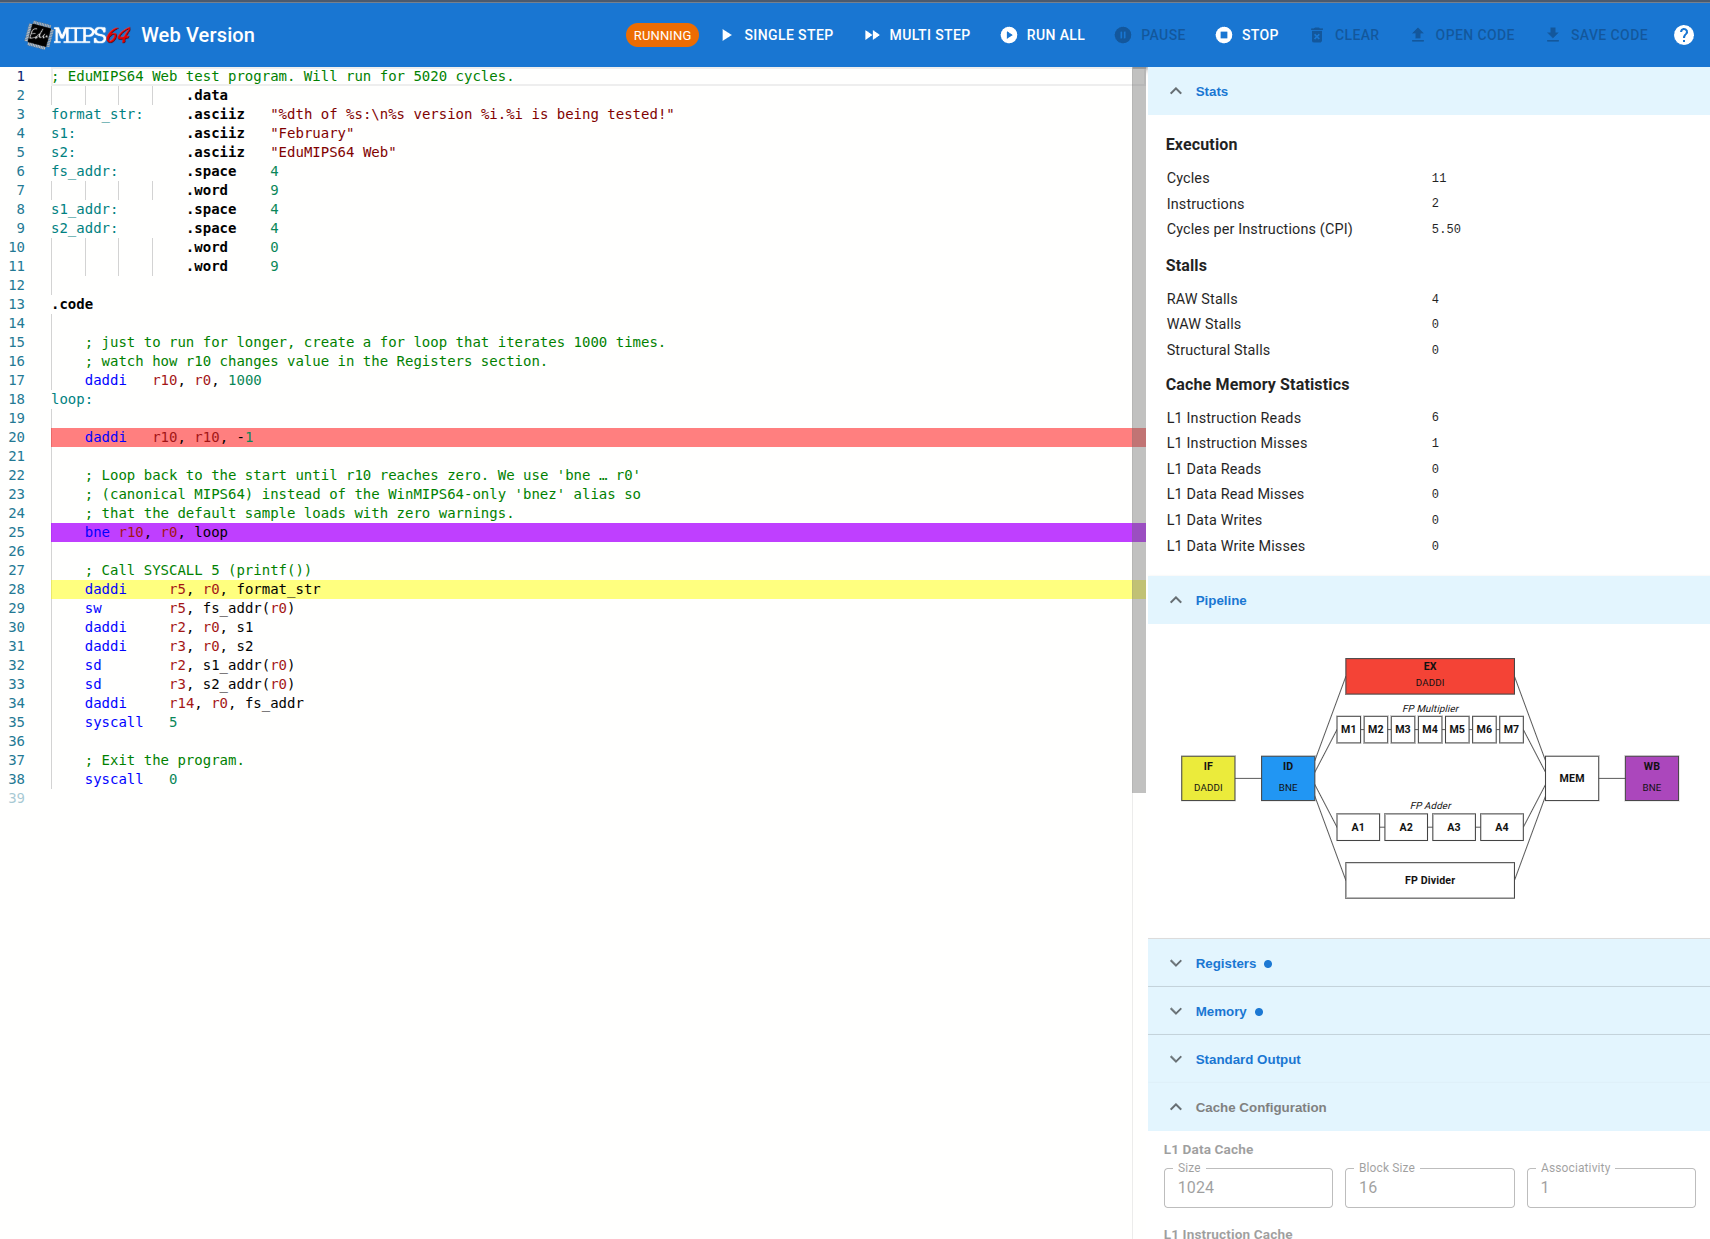Click the Run All play-circle icon
1710x1239 pixels.
click(x=1009, y=35)
